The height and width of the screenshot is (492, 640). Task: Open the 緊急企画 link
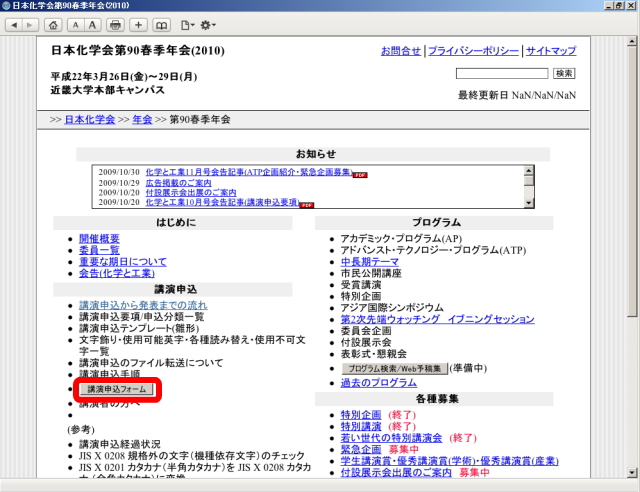pos(361,450)
